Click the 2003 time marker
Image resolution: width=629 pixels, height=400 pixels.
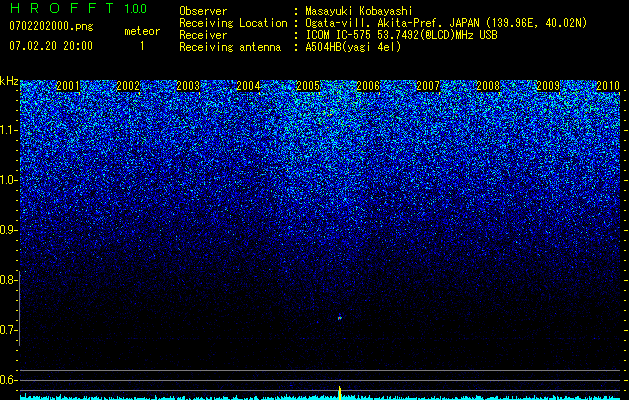click(188, 86)
